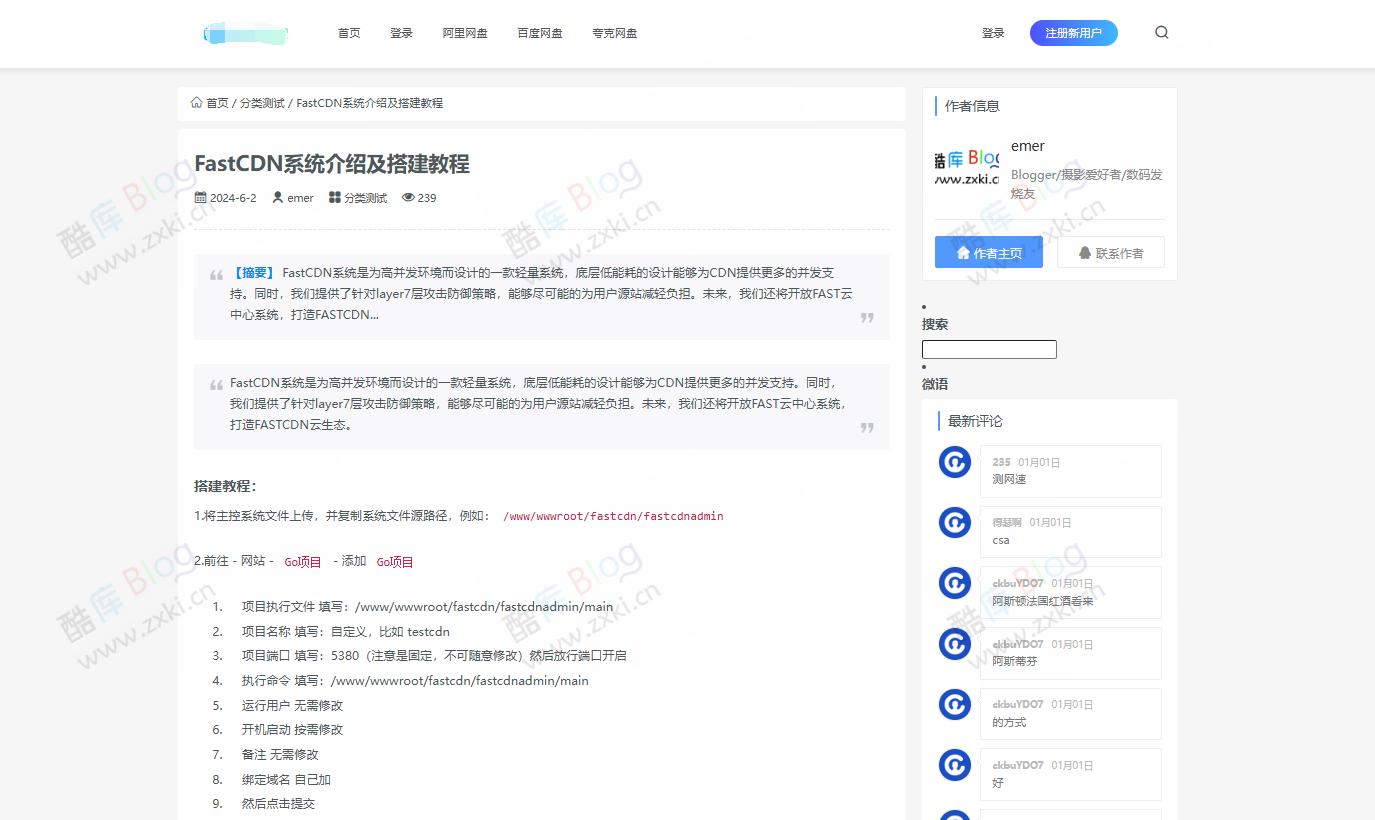Image resolution: width=1375 pixels, height=820 pixels.
Task: Click the eye icon showing 239 views
Action: point(410,197)
